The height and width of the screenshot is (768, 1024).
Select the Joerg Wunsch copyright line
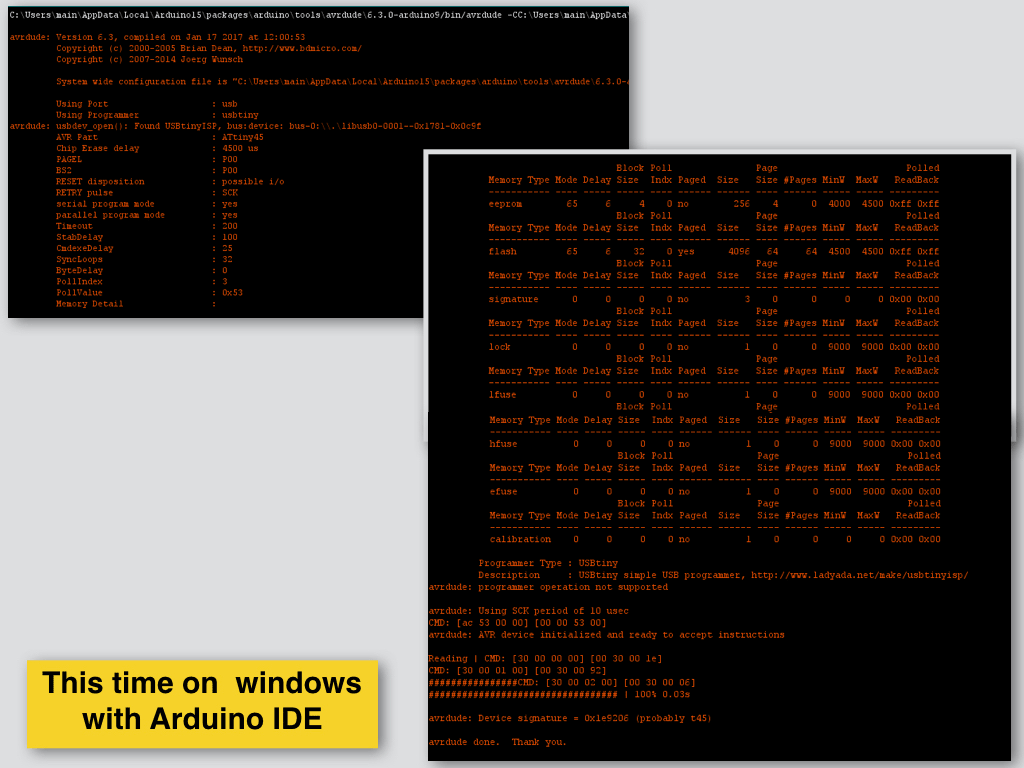(150, 59)
